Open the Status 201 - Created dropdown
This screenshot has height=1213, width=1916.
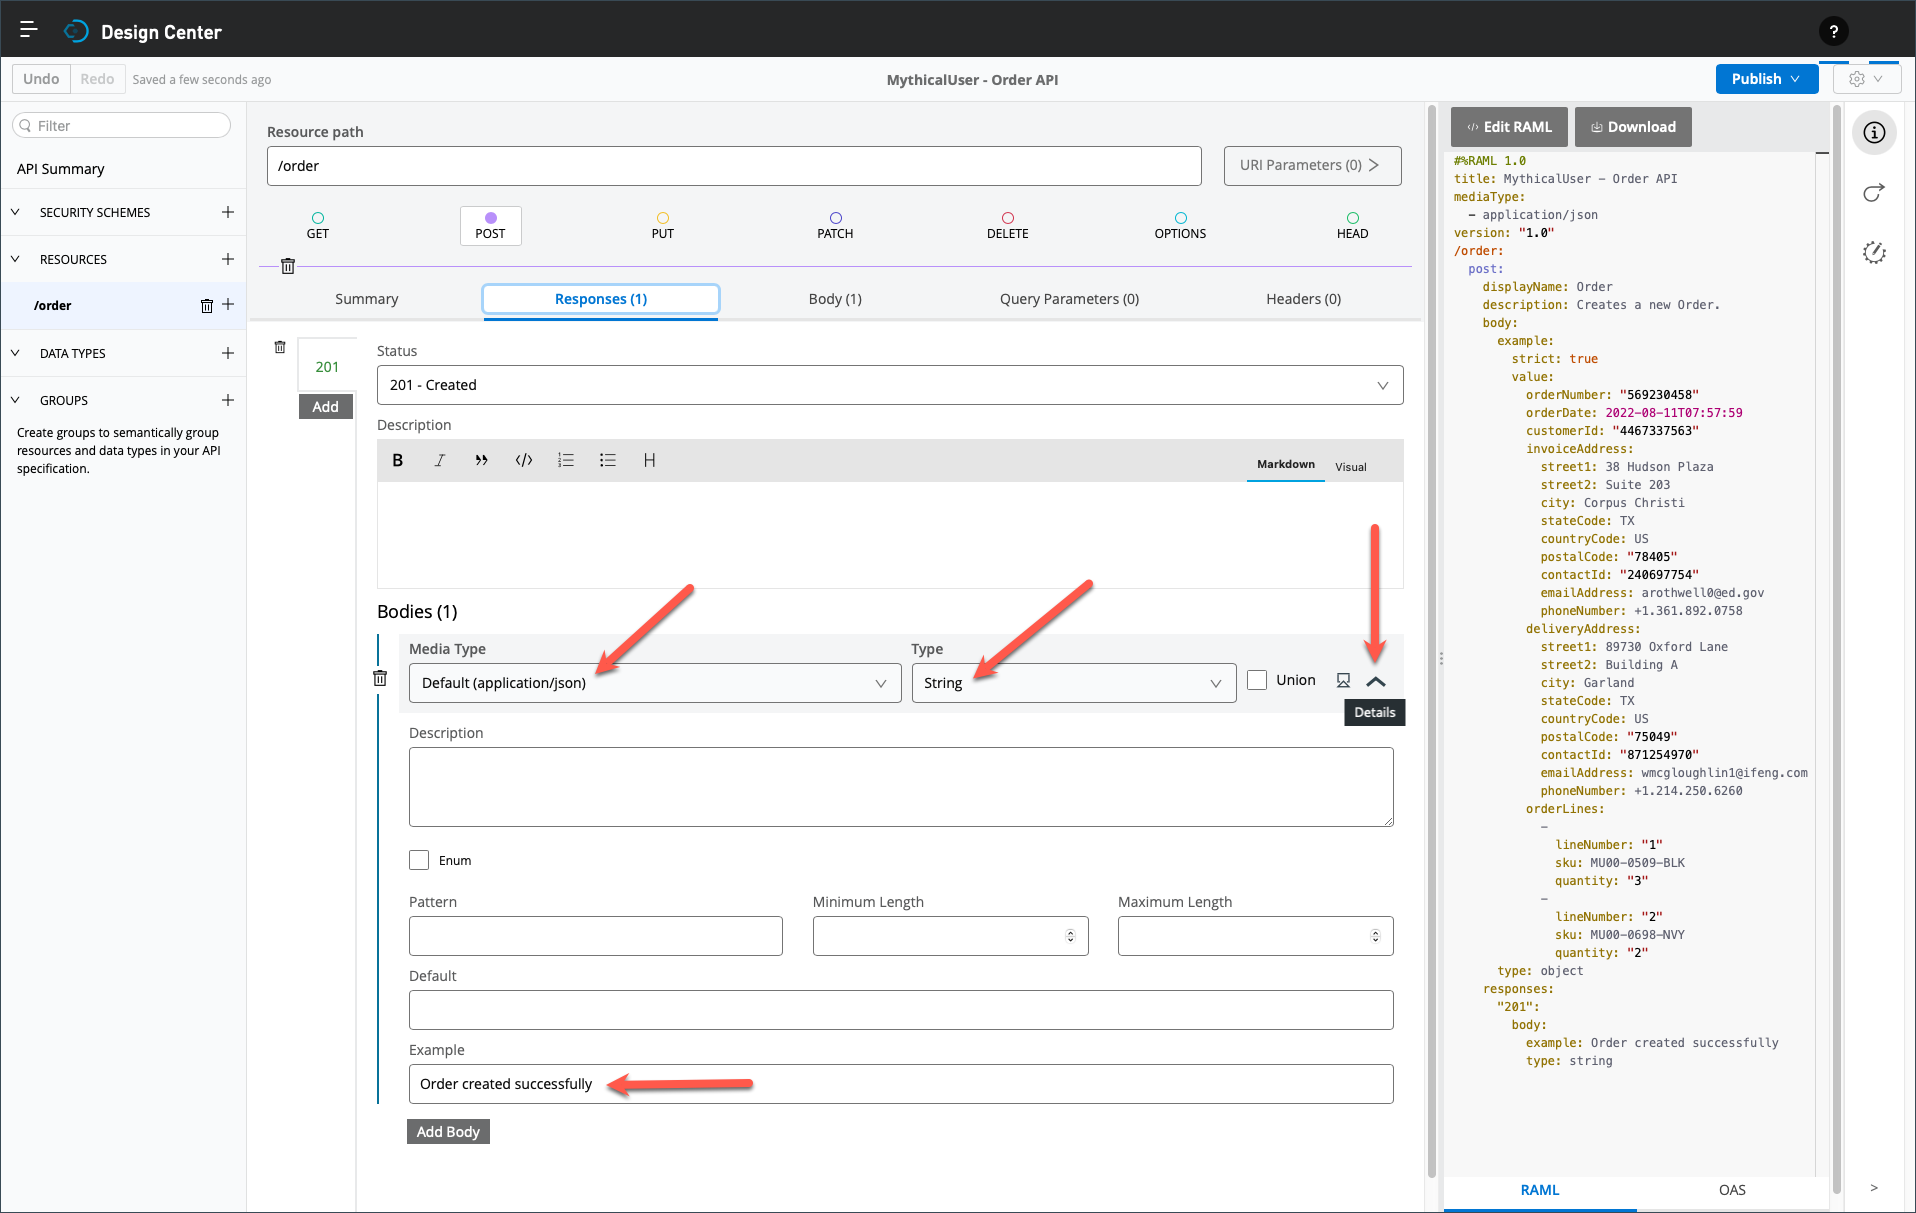889,385
